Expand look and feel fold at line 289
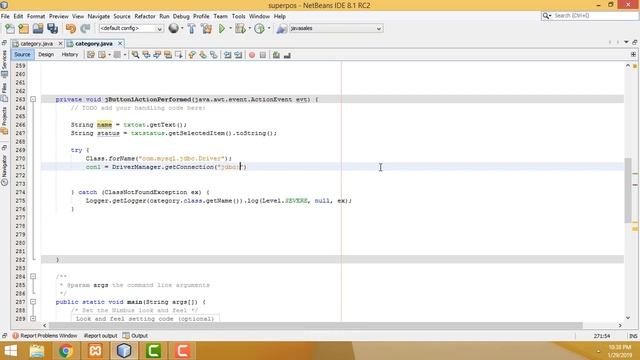The width and height of the screenshot is (640, 360). pyautogui.click(x=33, y=318)
